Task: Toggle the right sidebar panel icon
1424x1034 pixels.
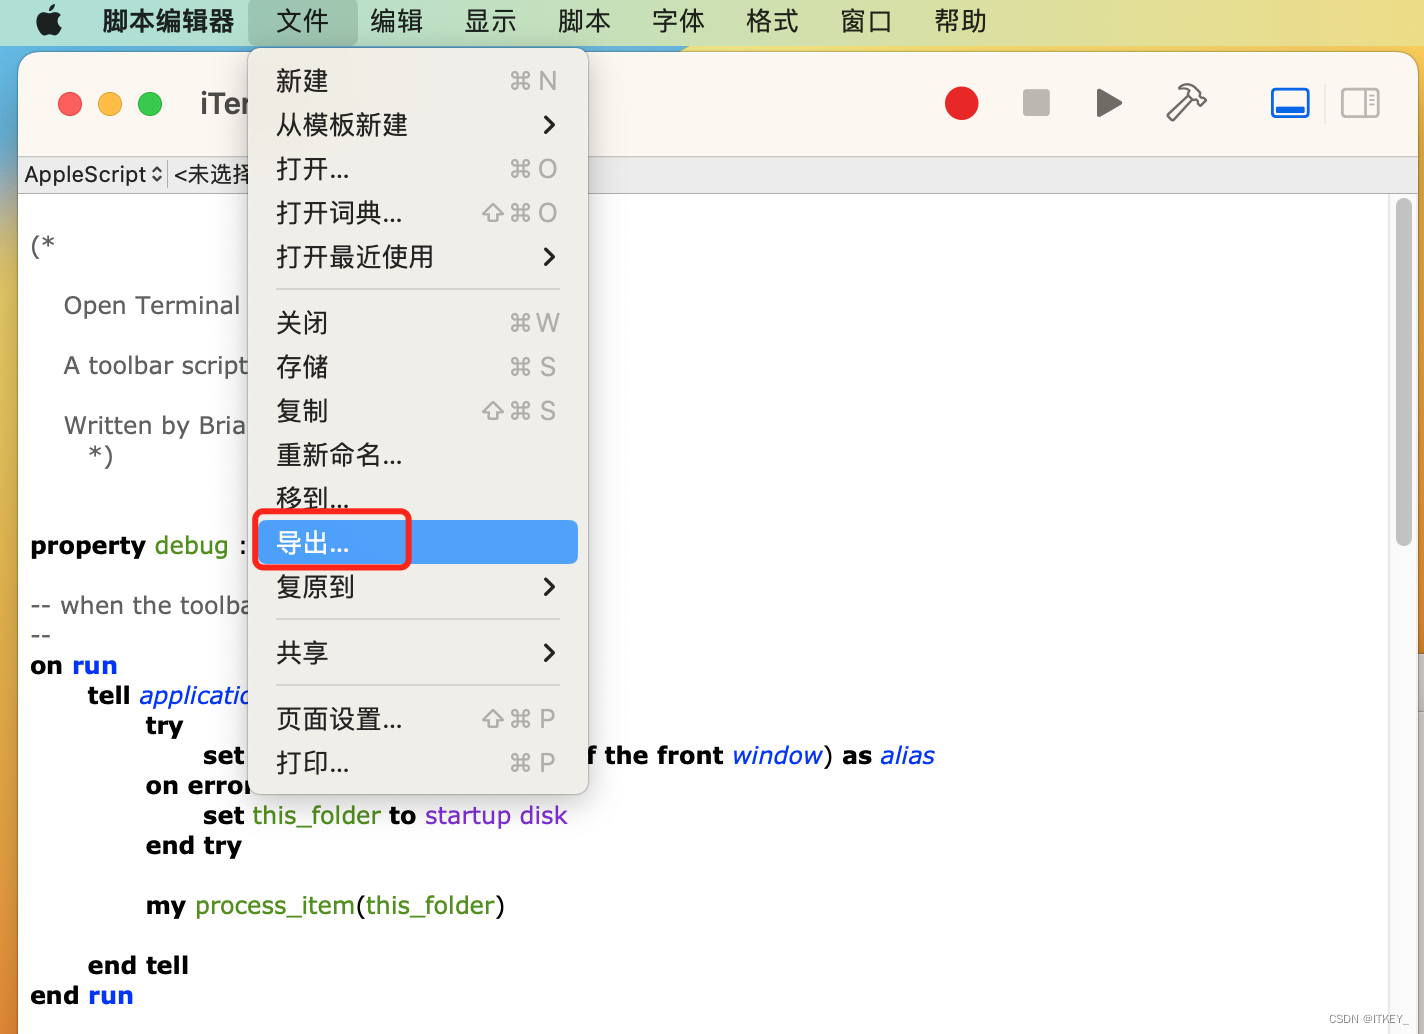Action: (1360, 103)
